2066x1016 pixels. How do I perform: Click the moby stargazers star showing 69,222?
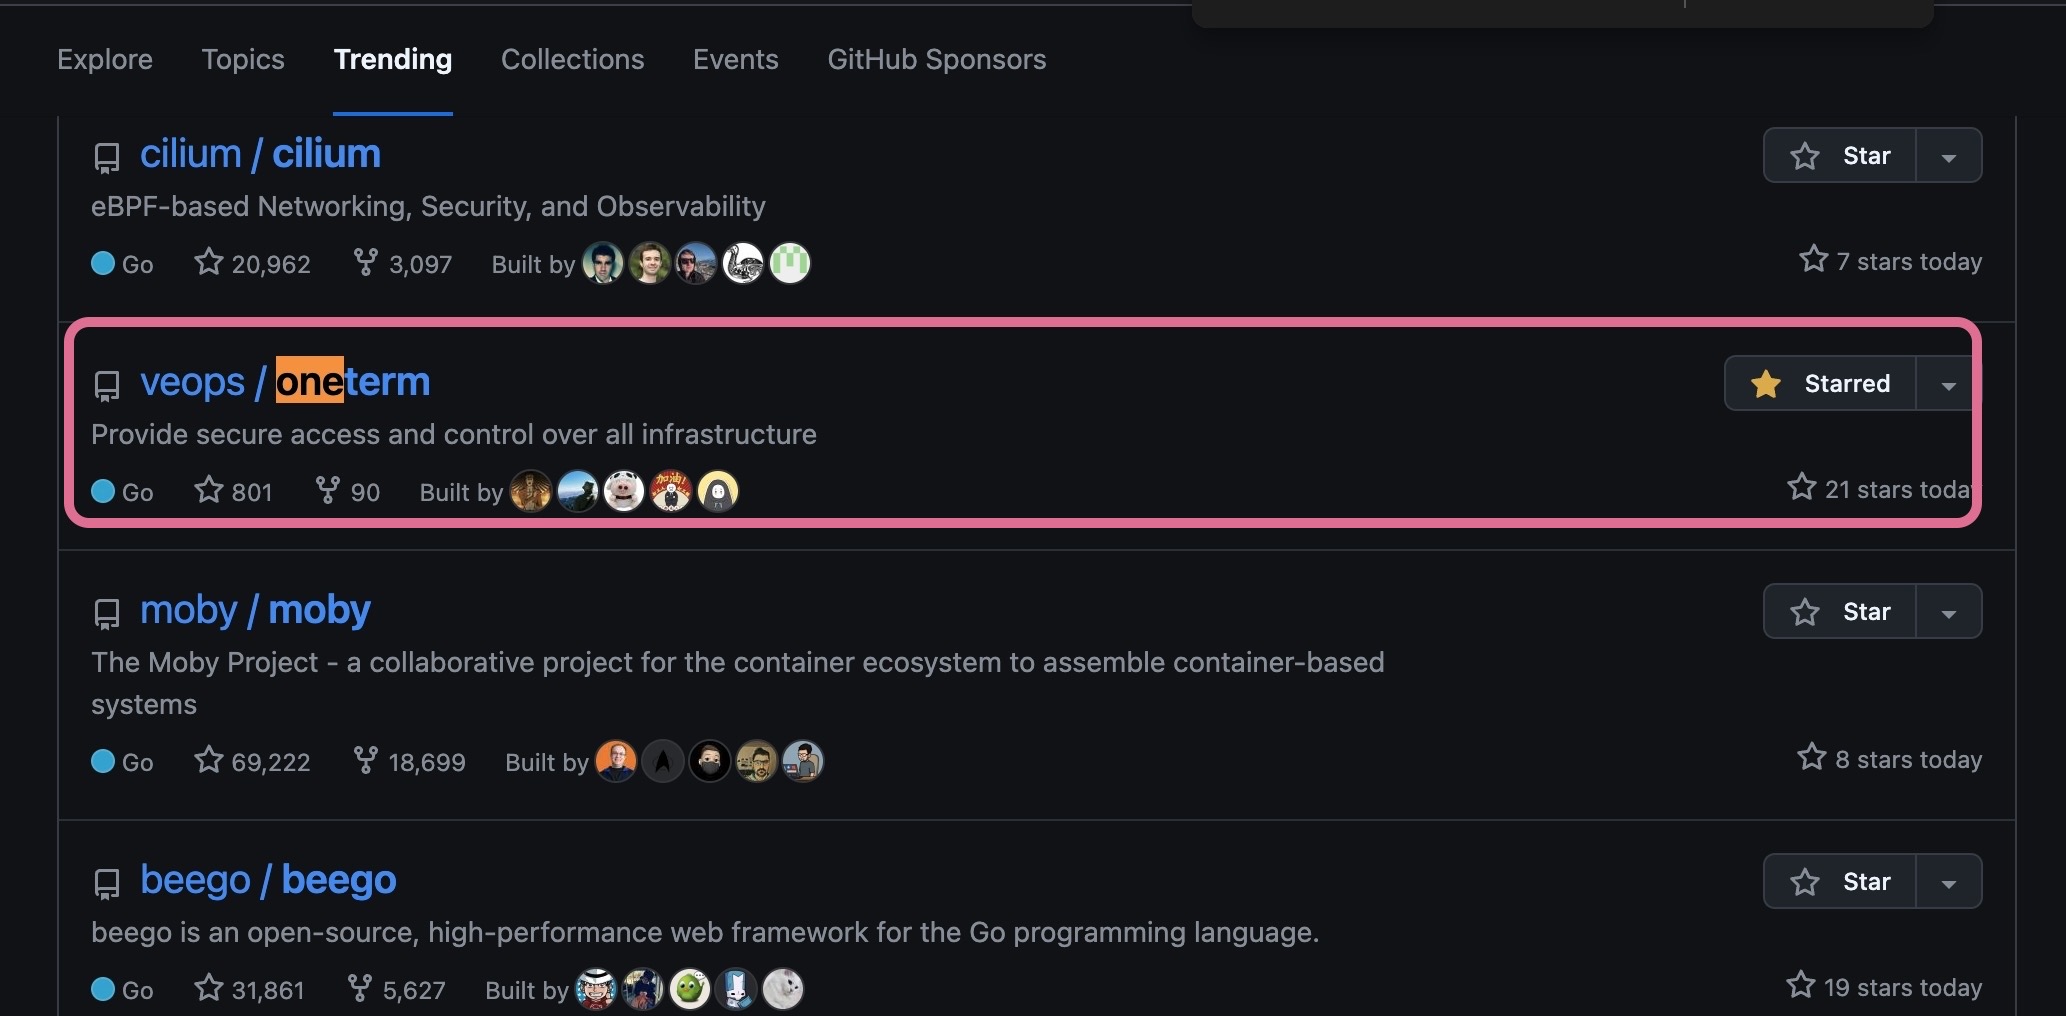pyautogui.click(x=208, y=760)
